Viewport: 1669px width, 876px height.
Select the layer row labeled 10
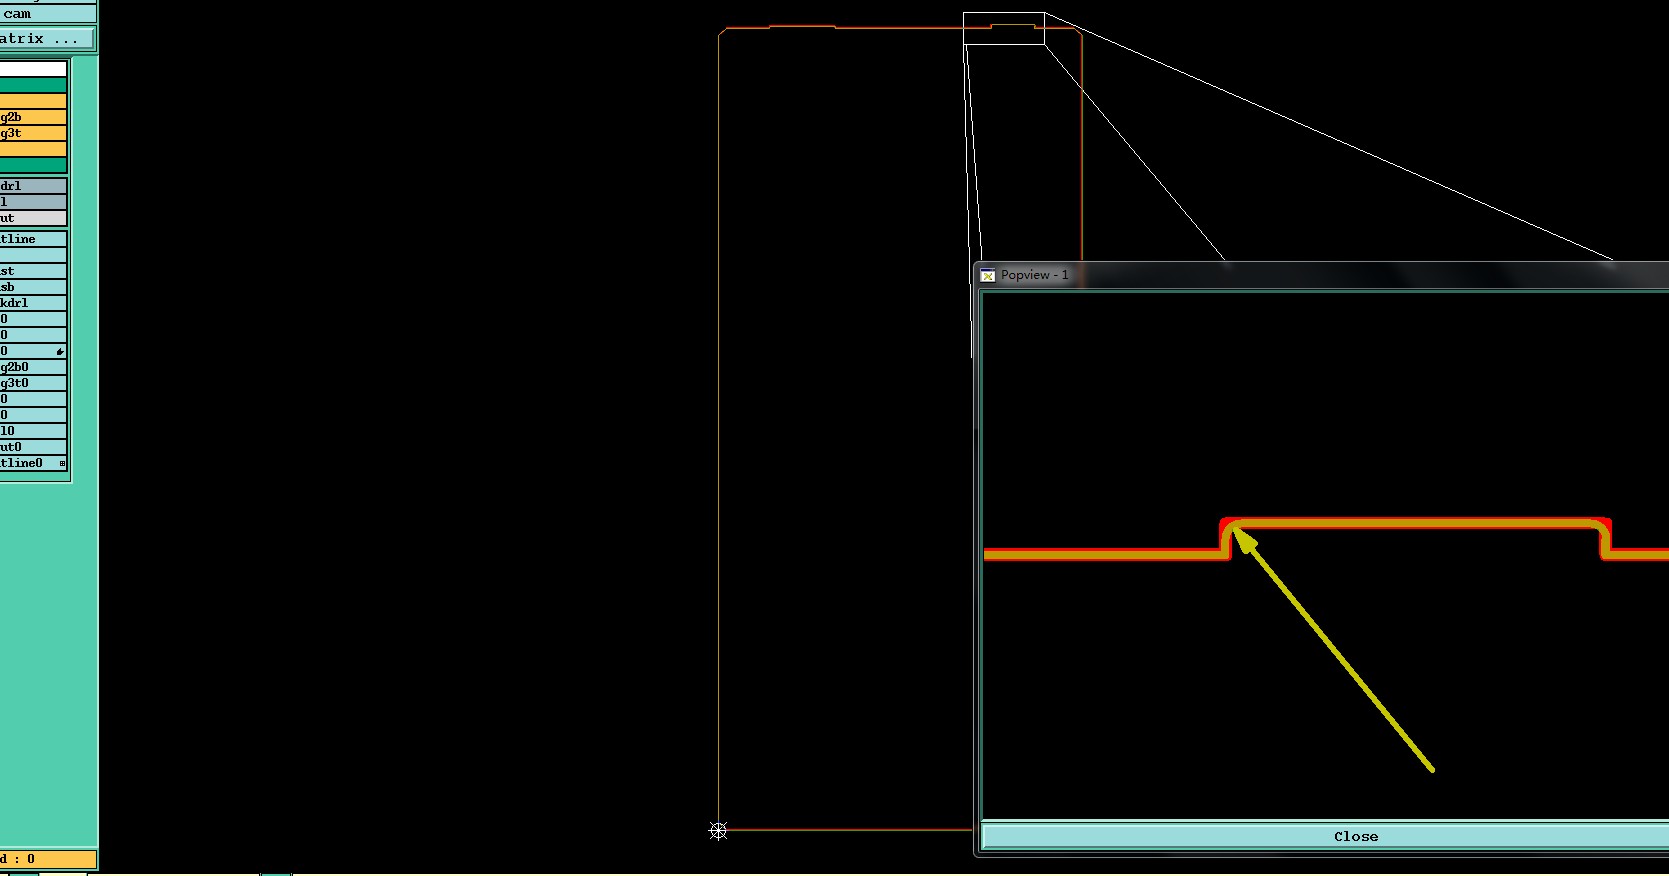[x=33, y=431]
